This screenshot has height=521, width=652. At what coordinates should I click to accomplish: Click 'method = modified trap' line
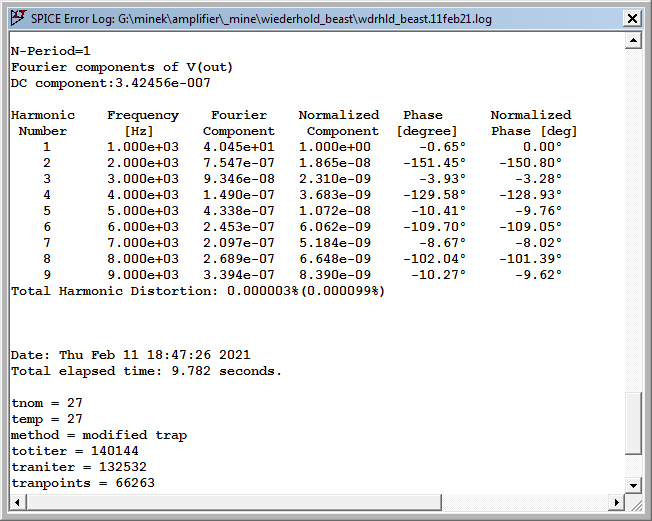[x=99, y=435]
